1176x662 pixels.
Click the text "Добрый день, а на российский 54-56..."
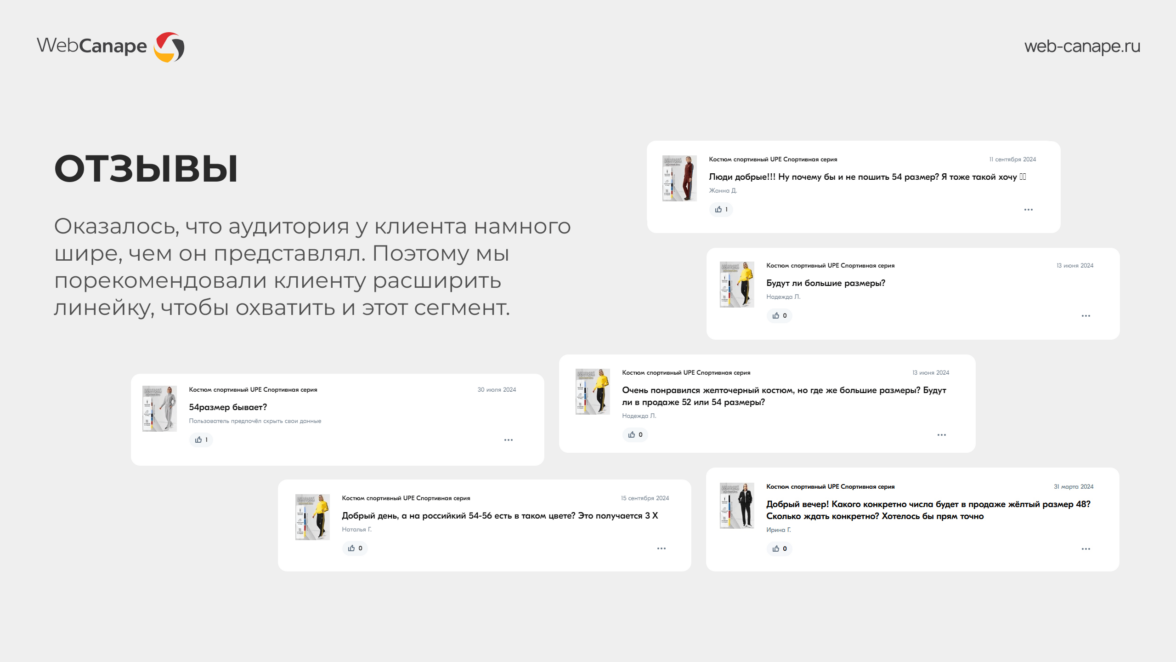500,516
